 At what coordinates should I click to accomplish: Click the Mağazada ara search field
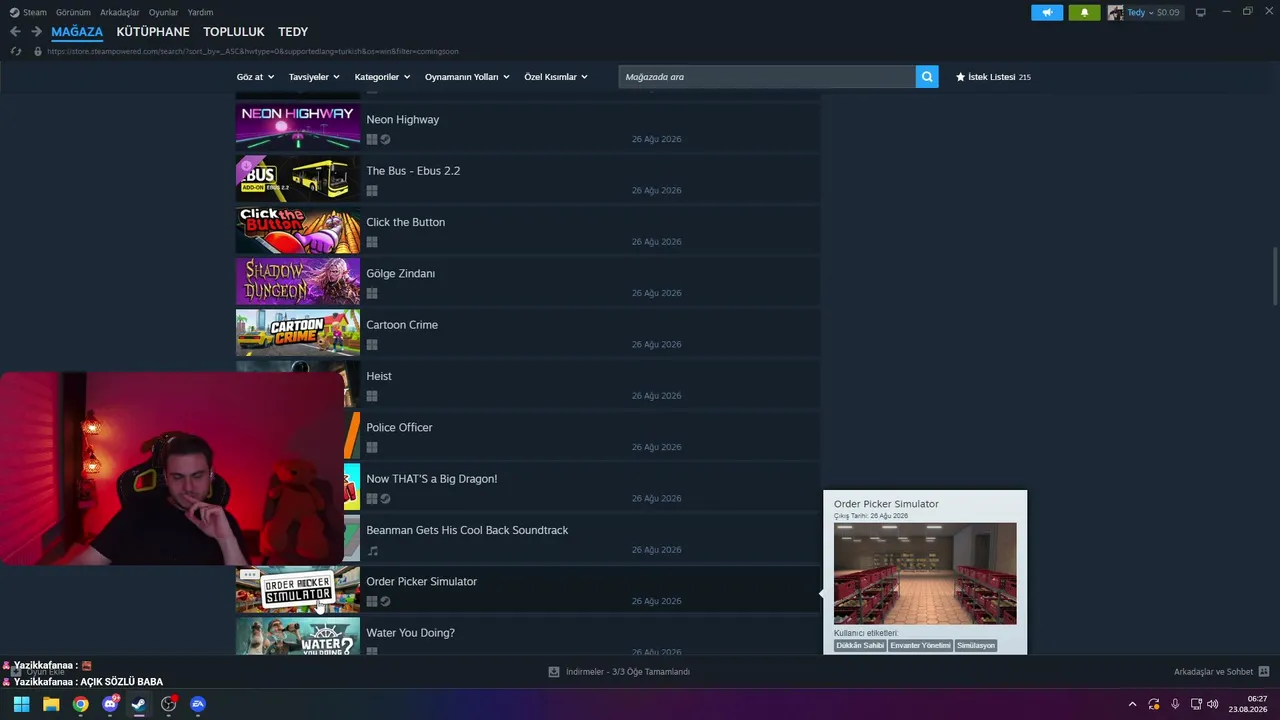[x=767, y=77]
